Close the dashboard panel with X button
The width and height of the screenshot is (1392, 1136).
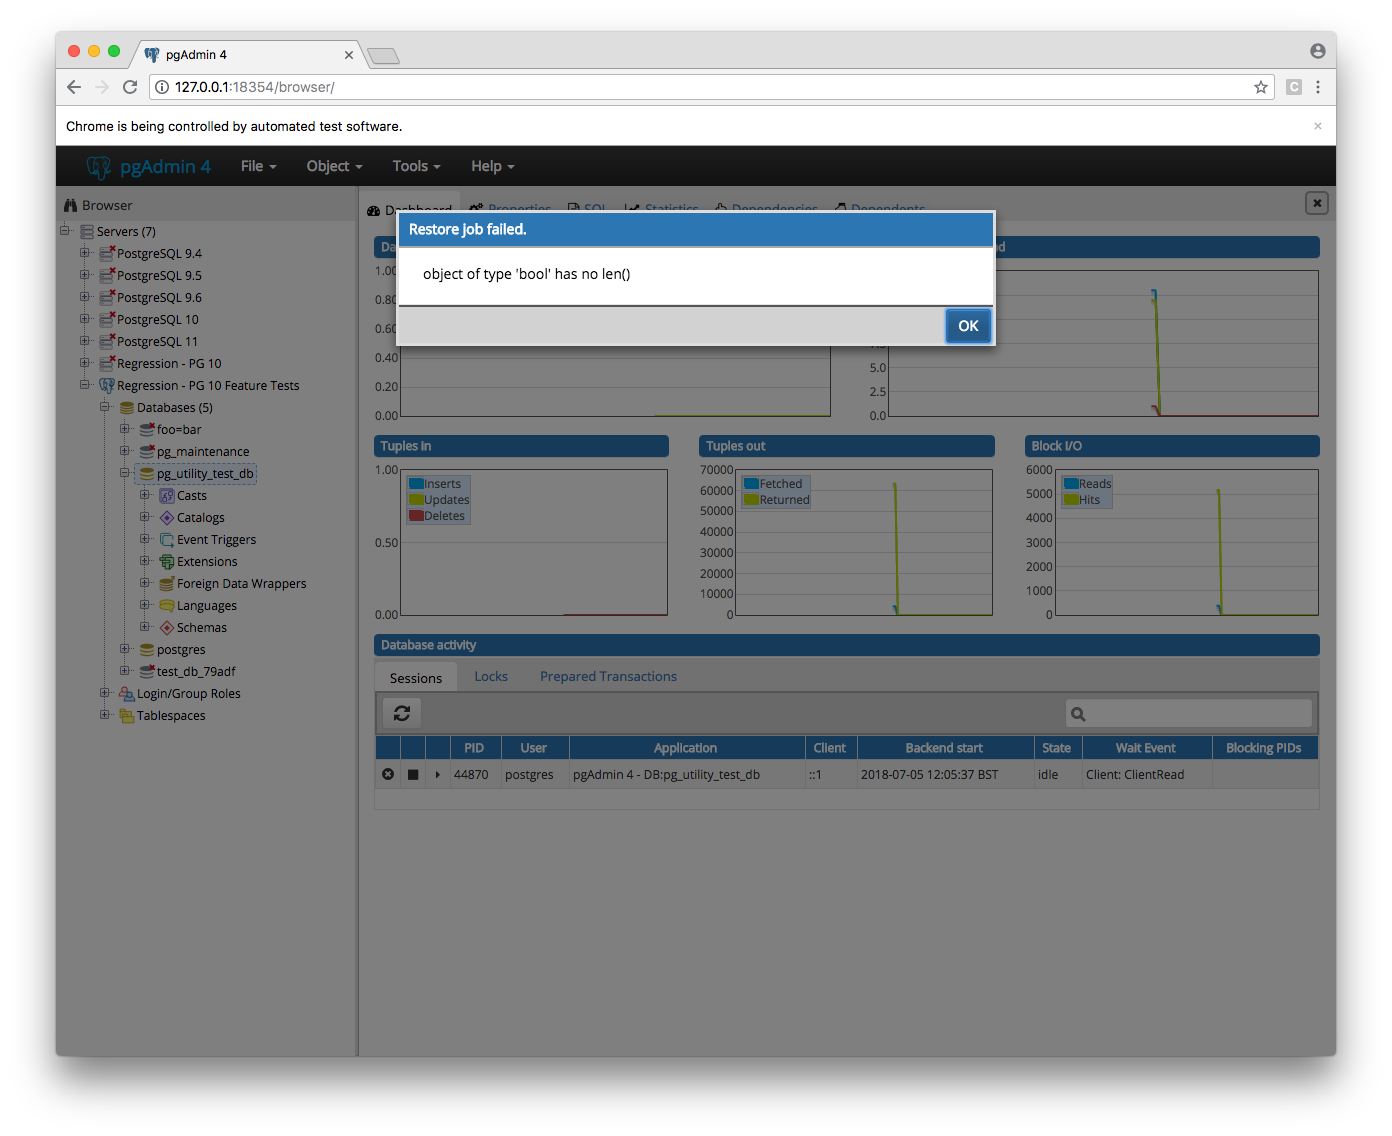click(1317, 203)
